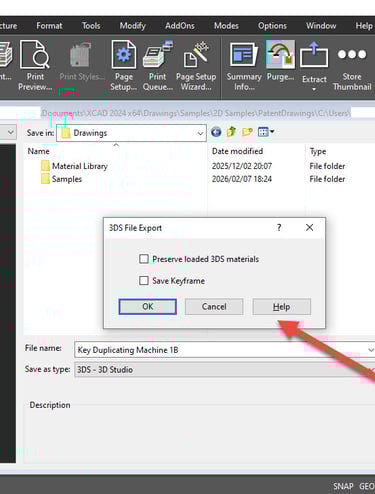Open the Tools menu
The image size is (375, 494).
pos(91,26)
